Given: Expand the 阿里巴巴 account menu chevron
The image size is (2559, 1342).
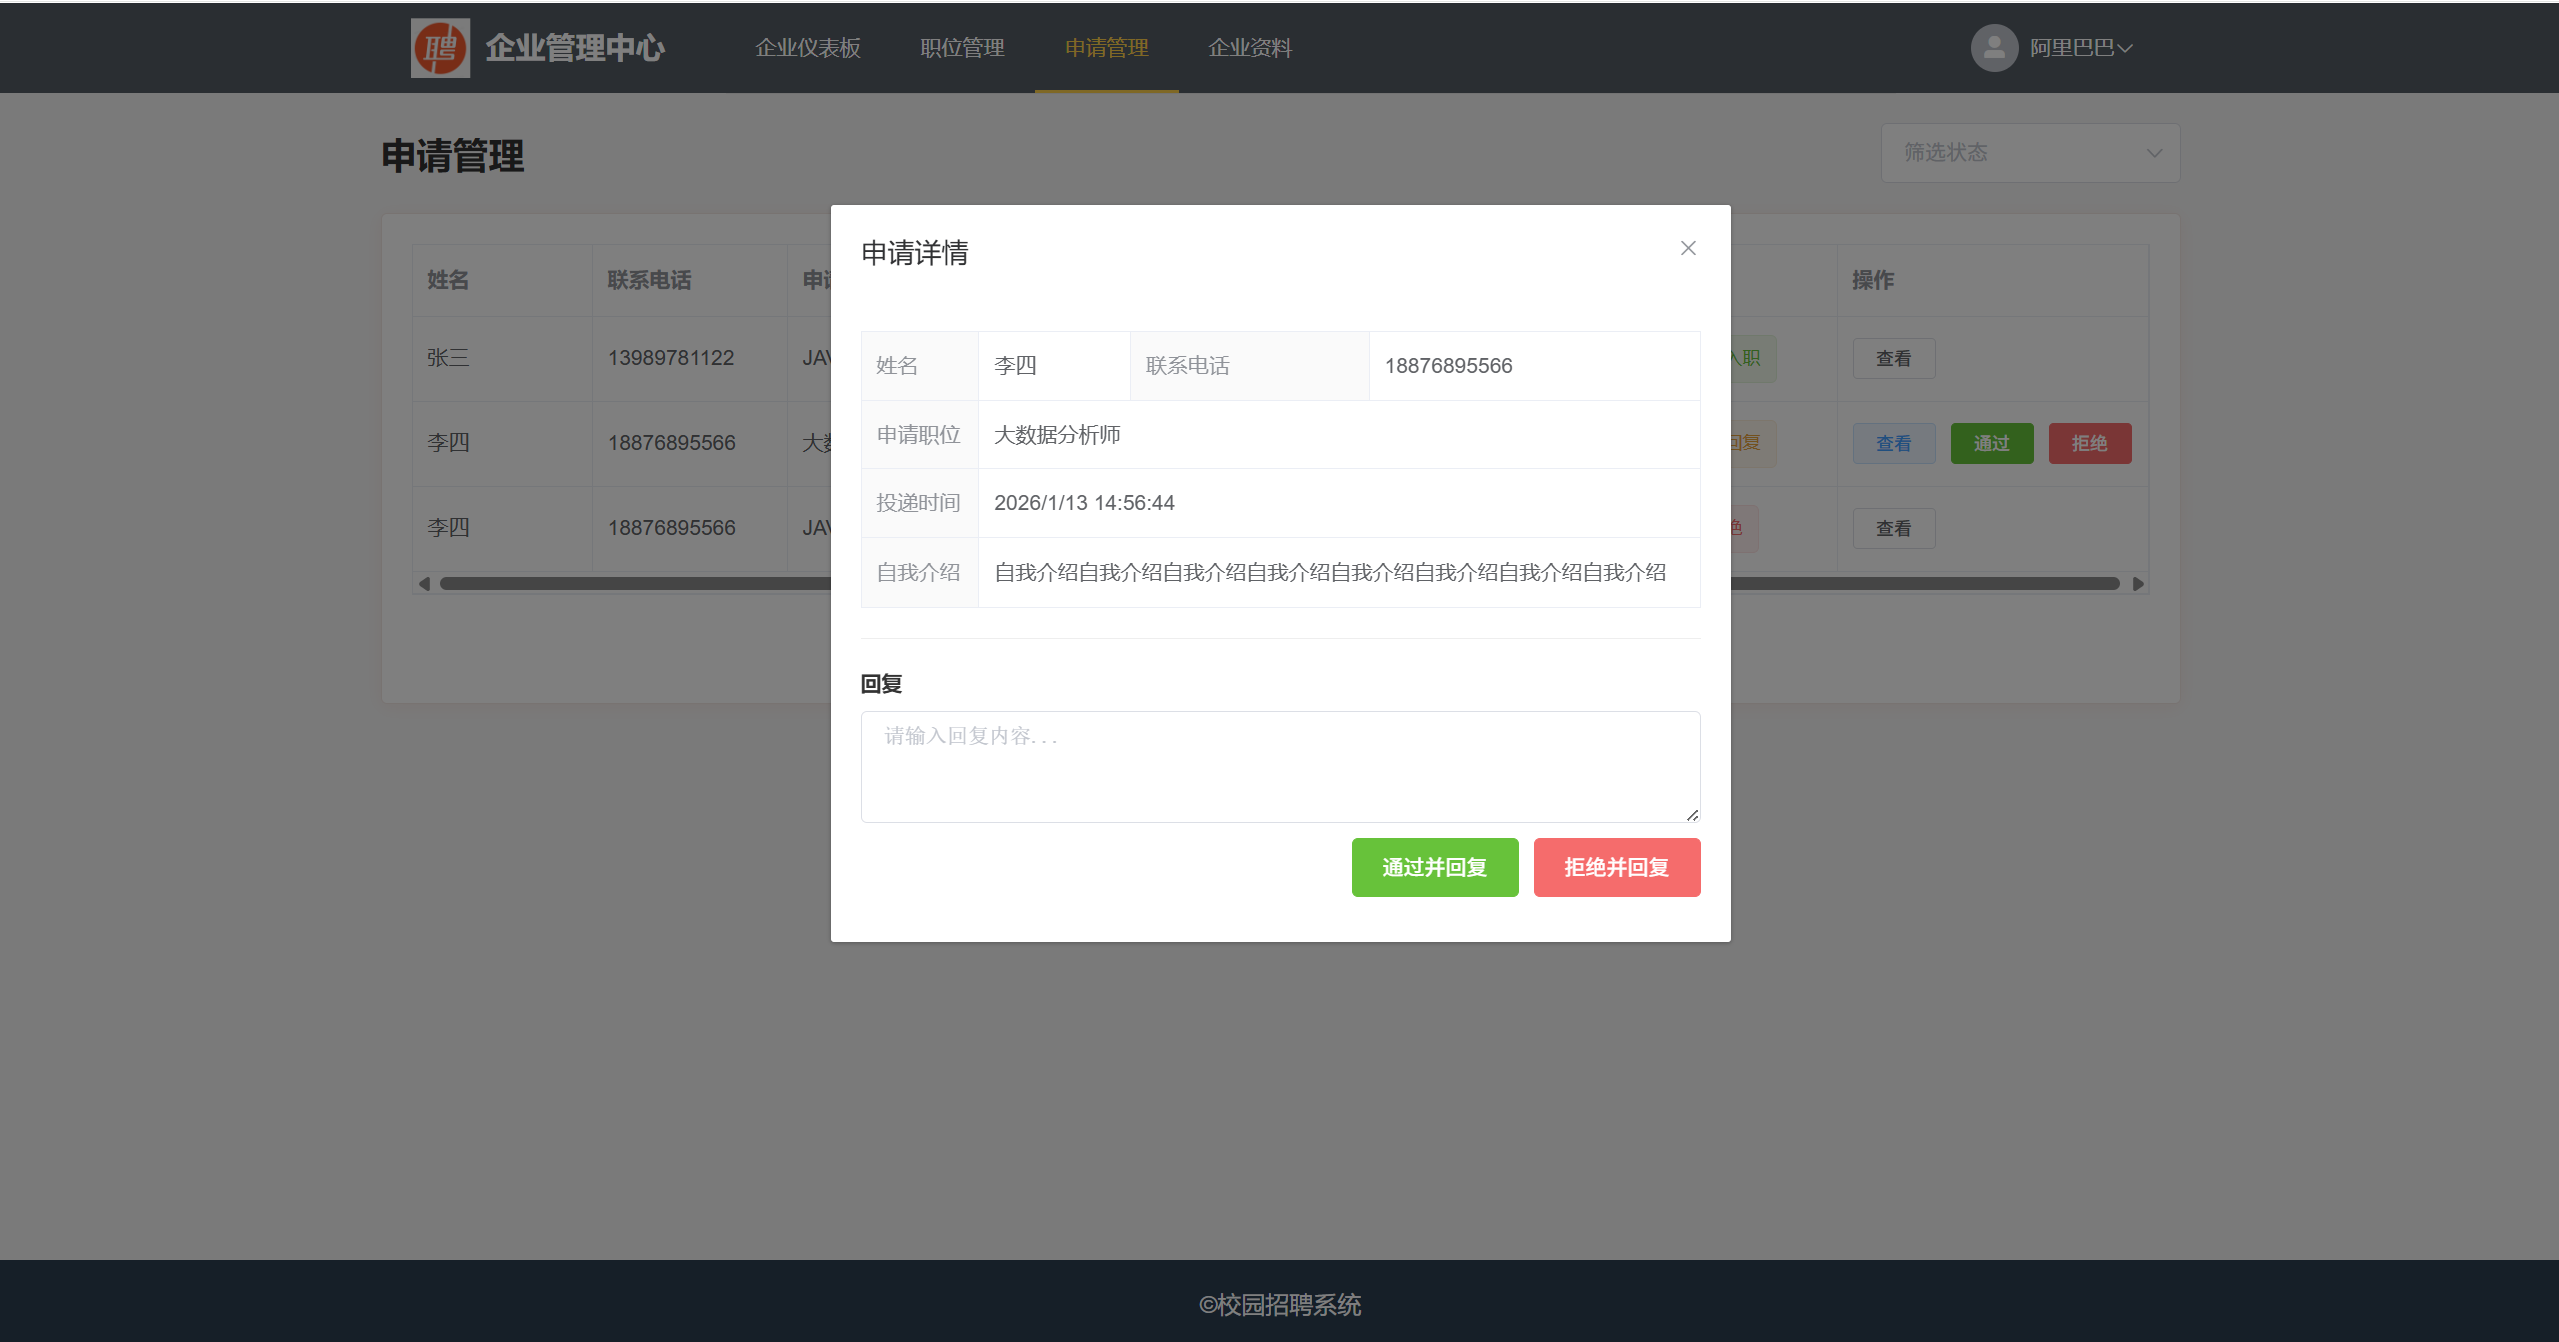Looking at the screenshot, I should (x=2126, y=47).
